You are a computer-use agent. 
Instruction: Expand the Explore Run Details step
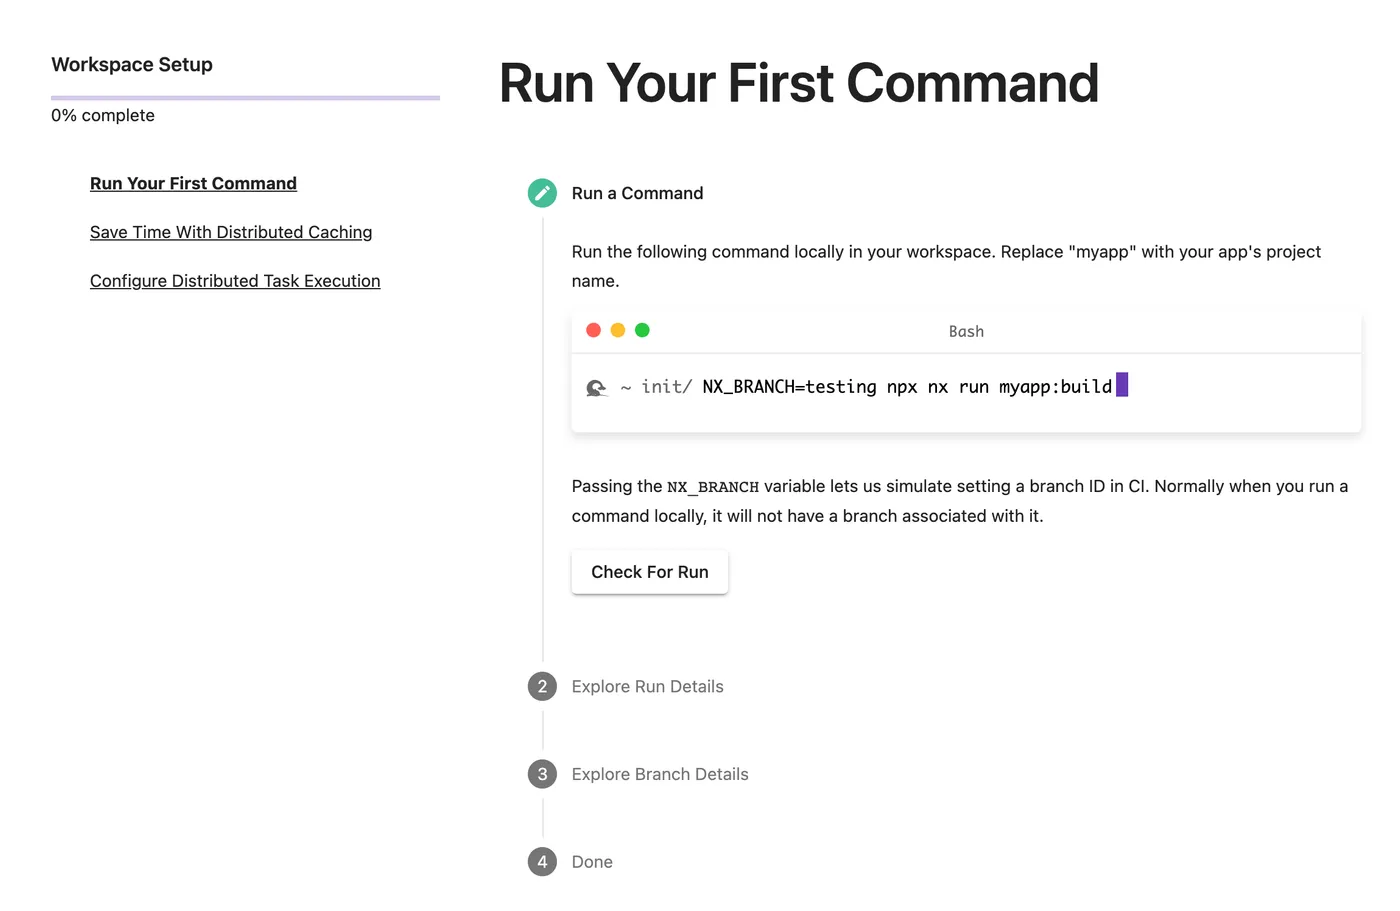(647, 687)
